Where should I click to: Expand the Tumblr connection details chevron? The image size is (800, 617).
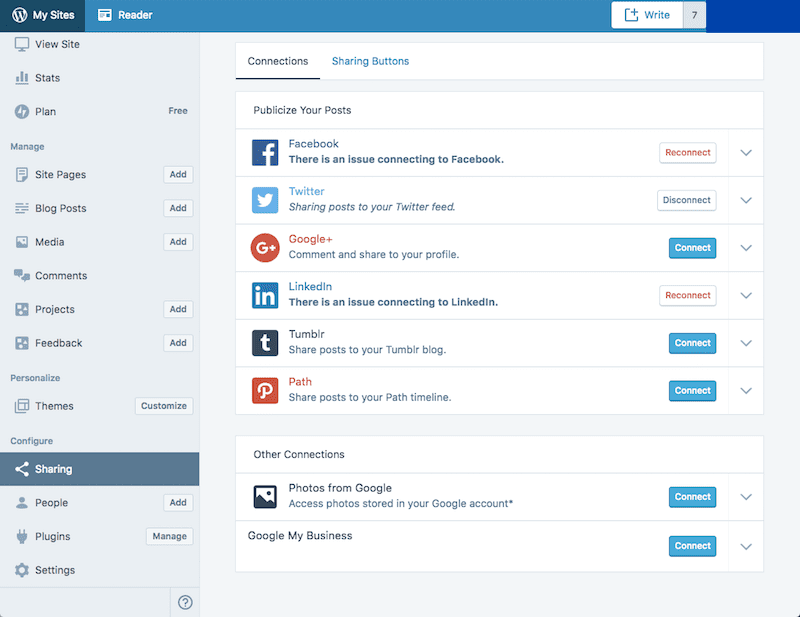click(746, 343)
